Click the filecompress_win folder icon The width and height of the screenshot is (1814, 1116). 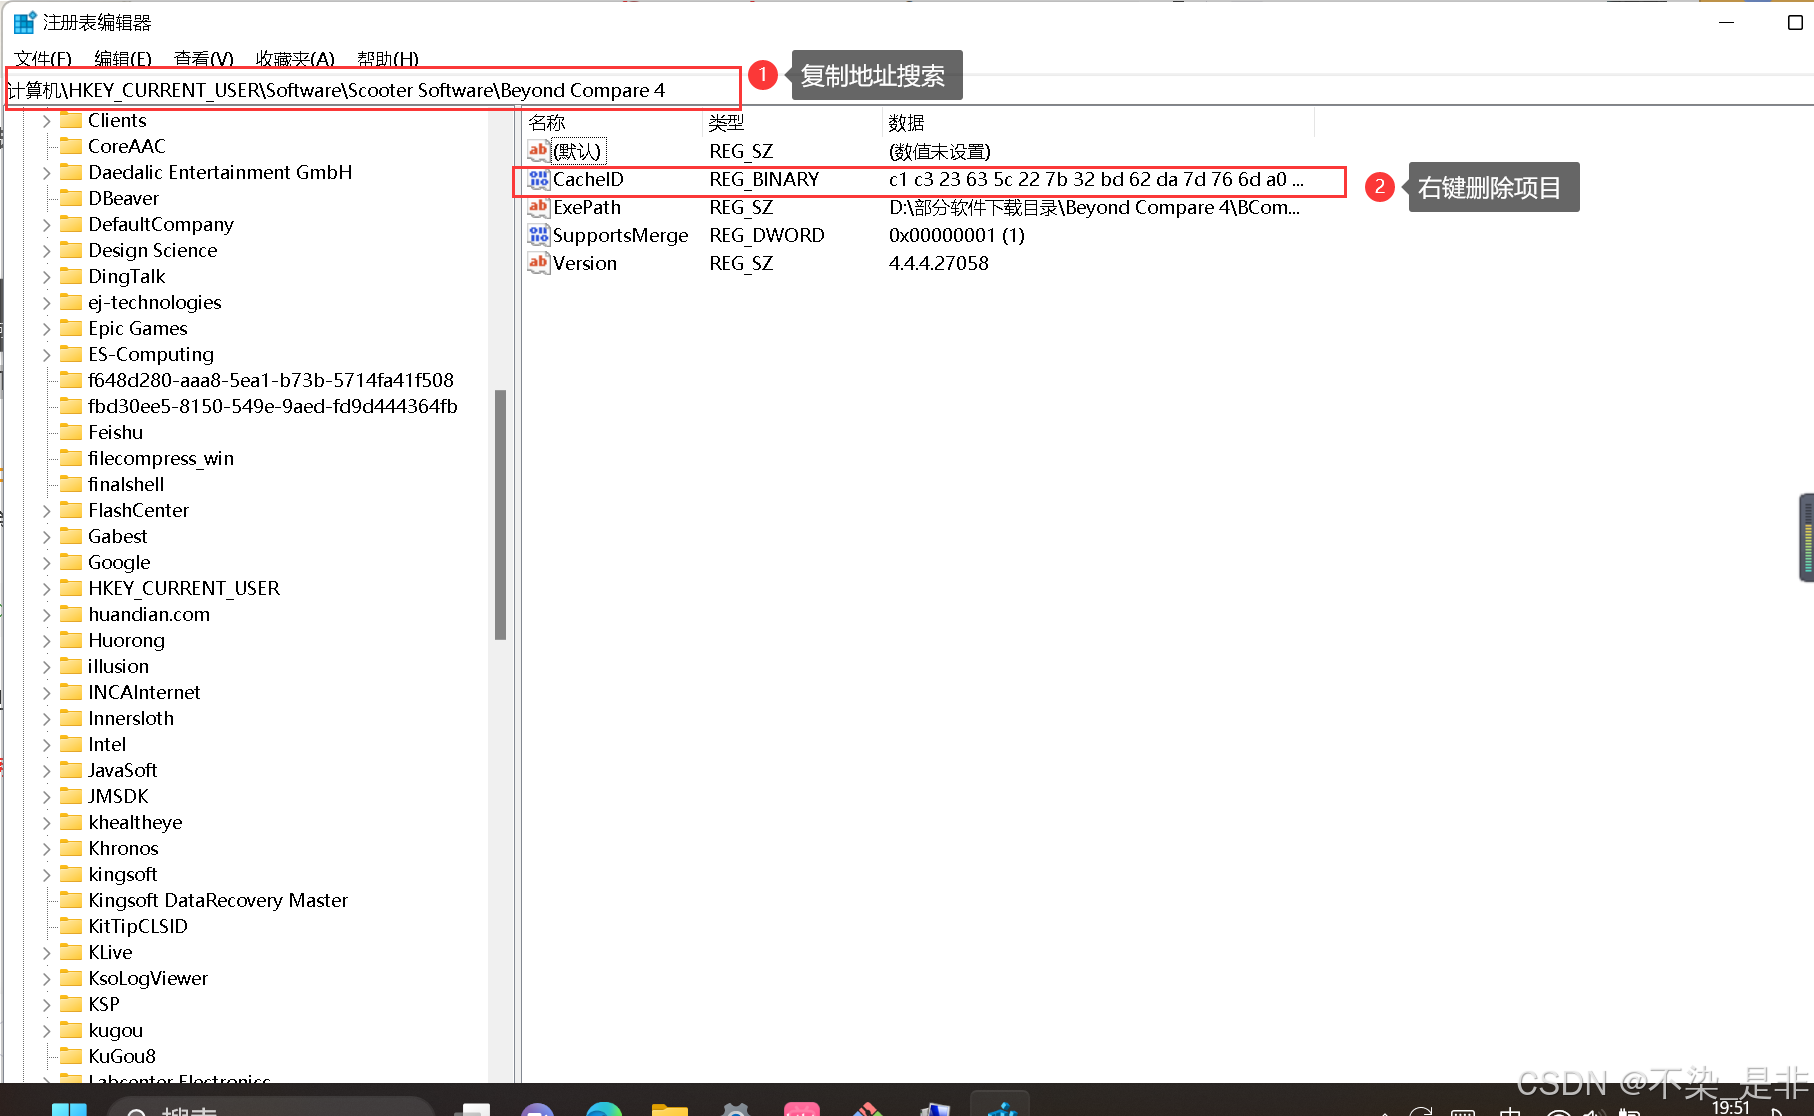[71, 458]
